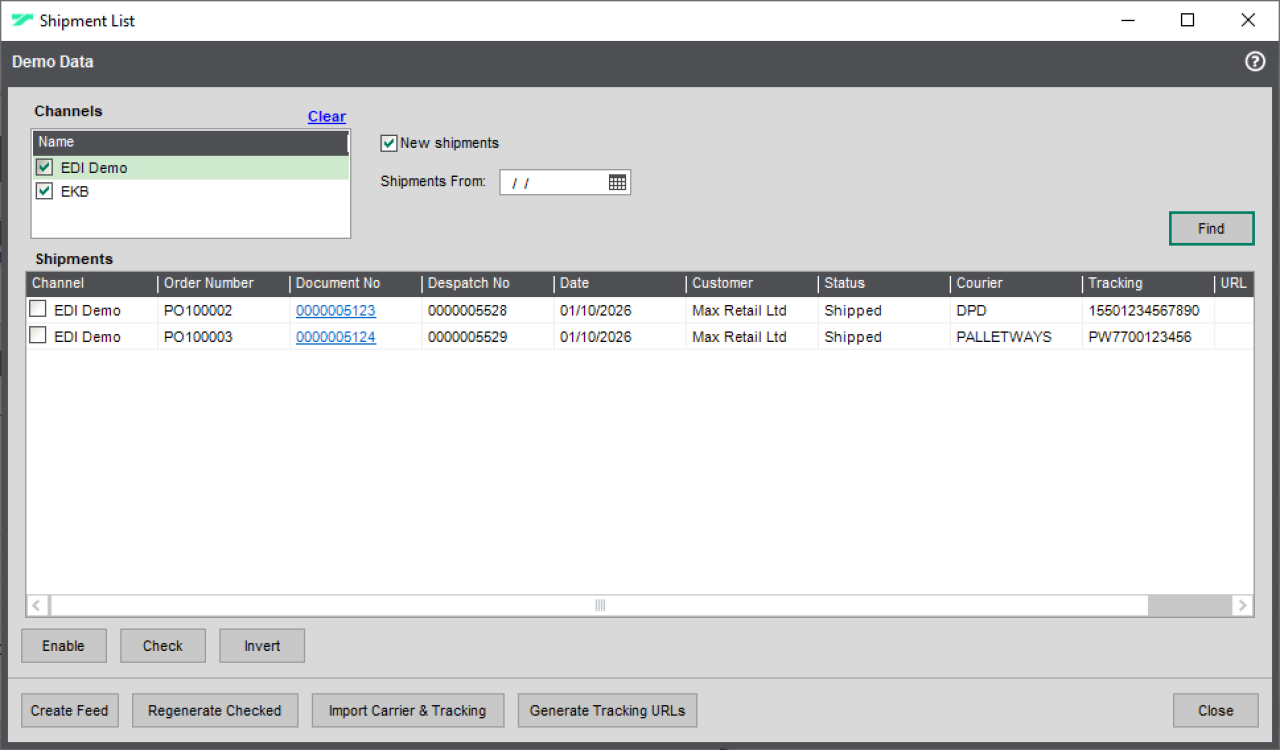
Task: Open the help question mark icon
Action: click(1255, 62)
